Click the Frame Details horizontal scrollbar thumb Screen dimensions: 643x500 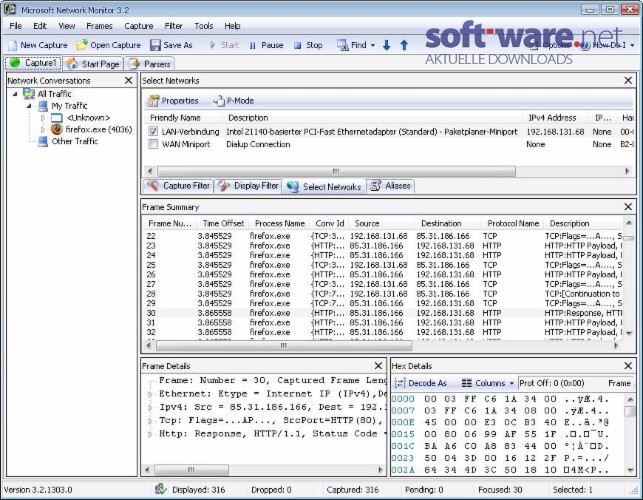(191, 469)
